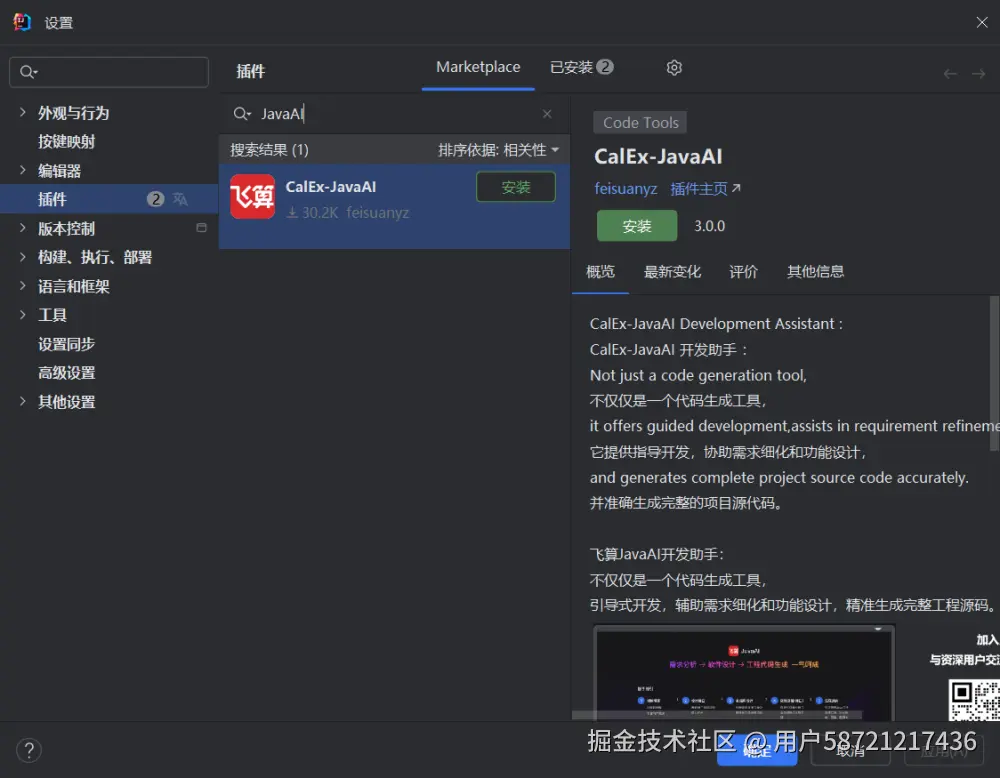This screenshot has height=778, width=1000.
Task: Click the version number 3.0.0
Action: (709, 226)
